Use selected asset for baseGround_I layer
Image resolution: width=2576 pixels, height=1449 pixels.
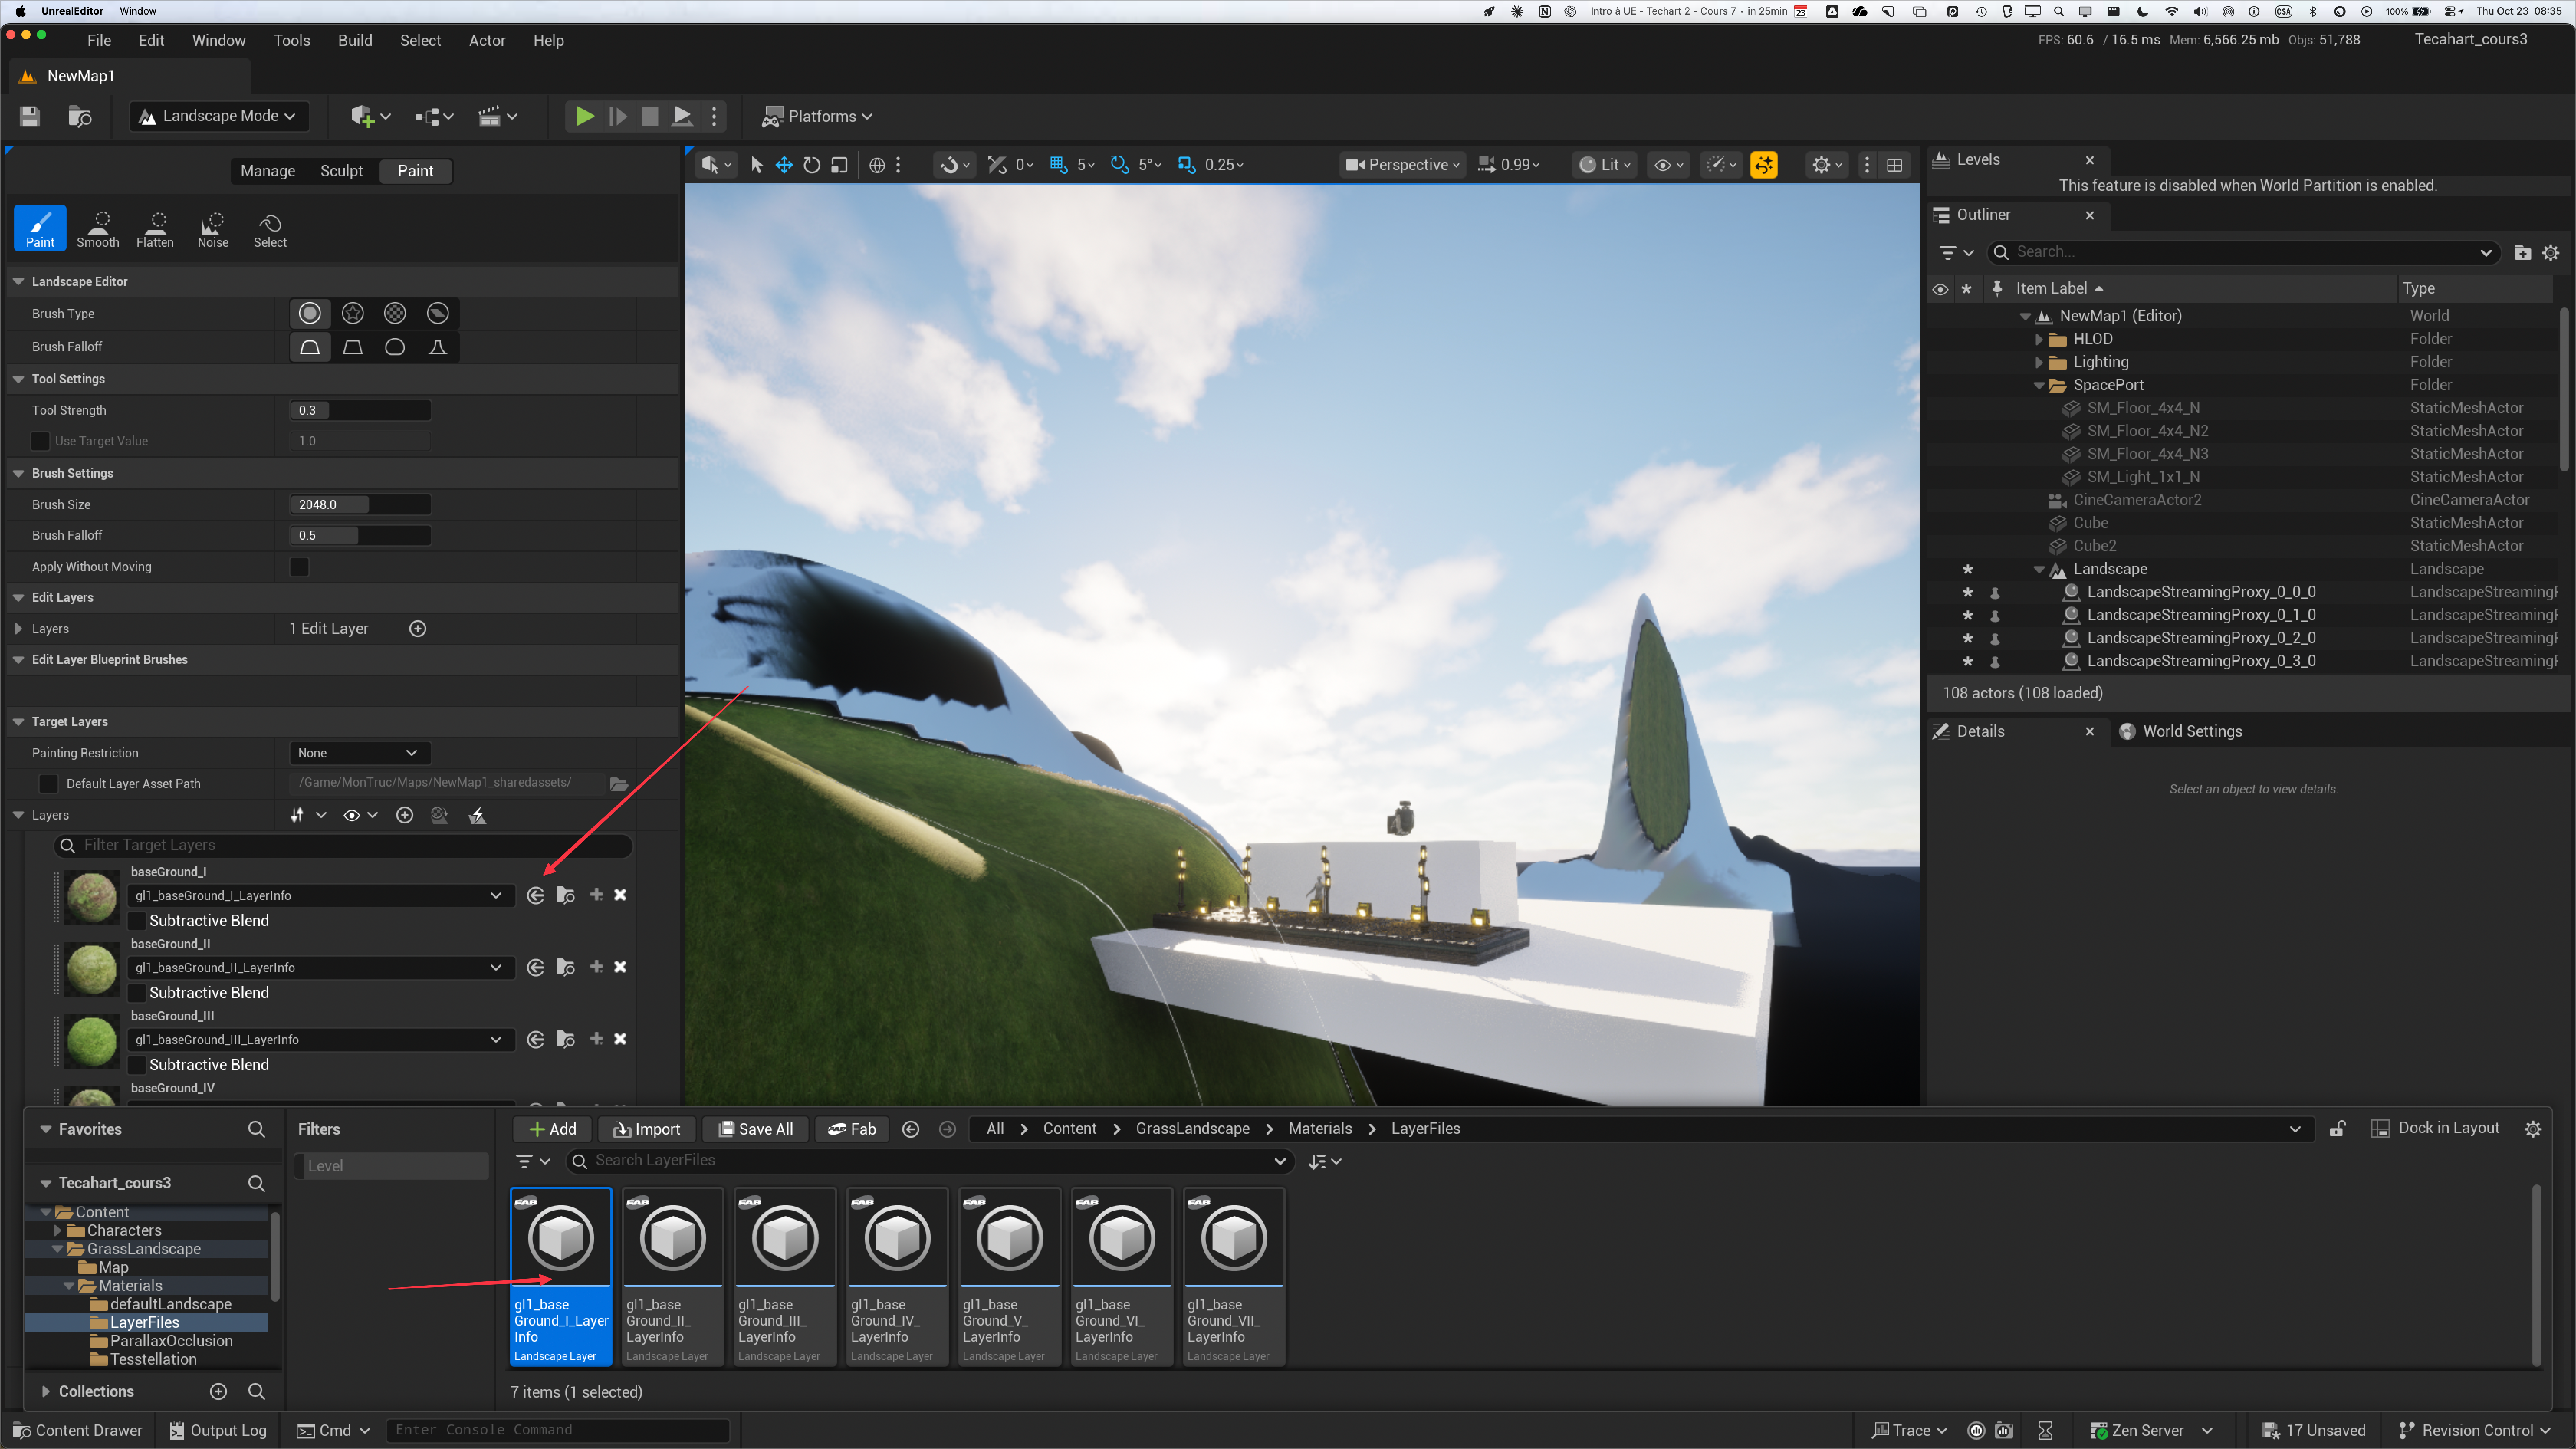tap(536, 896)
